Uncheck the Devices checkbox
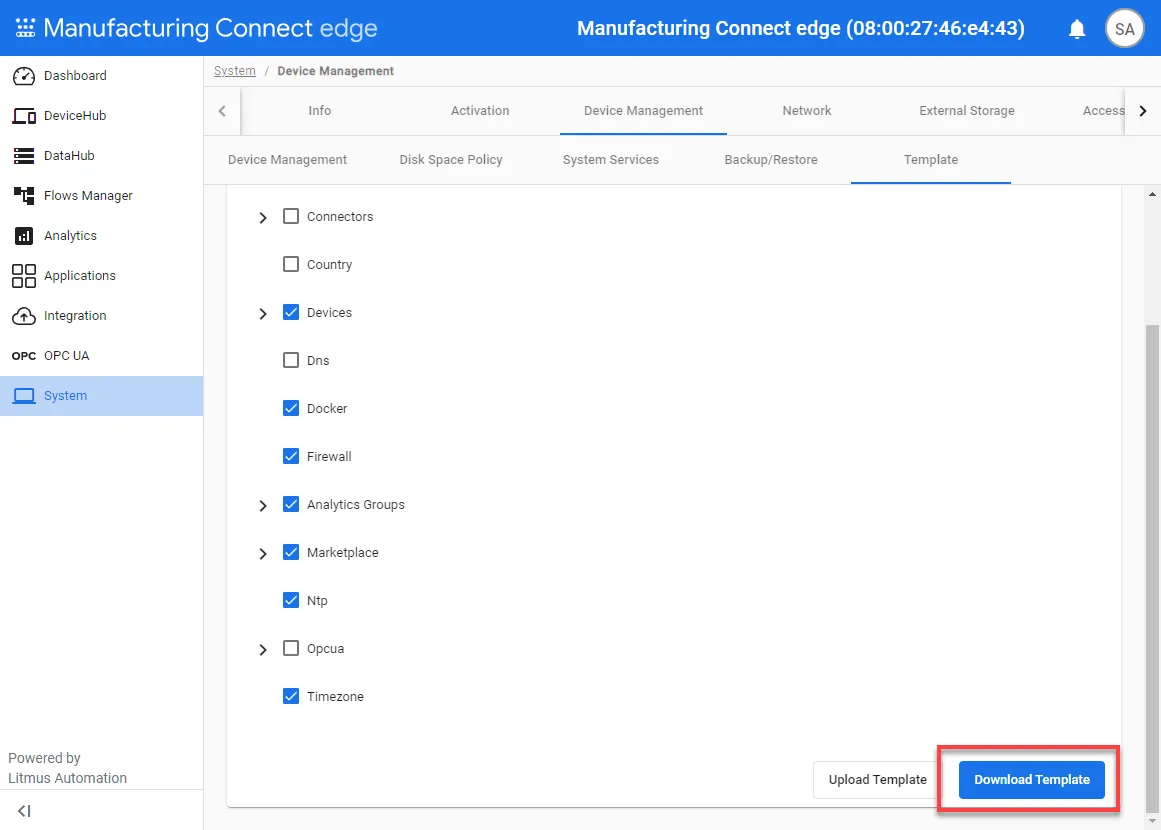1161x830 pixels. pyautogui.click(x=291, y=312)
